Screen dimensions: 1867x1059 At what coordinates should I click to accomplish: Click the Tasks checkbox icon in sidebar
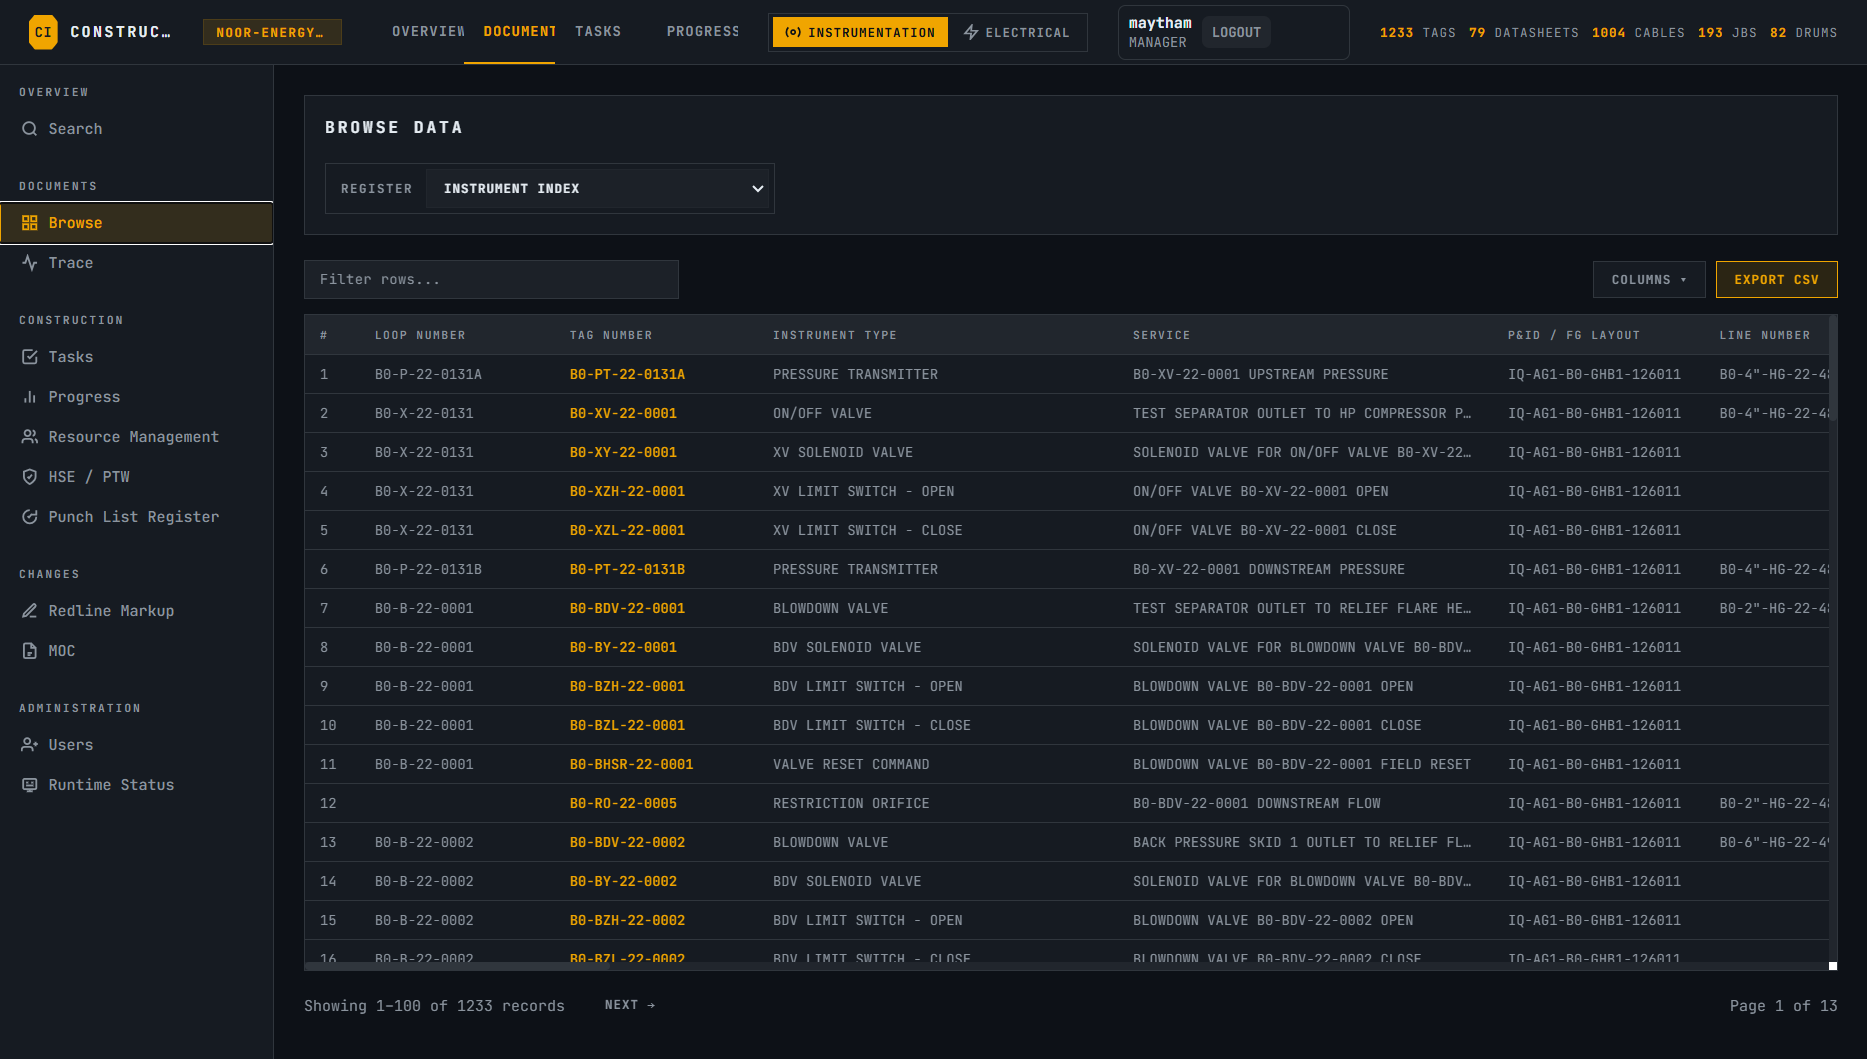point(30,357)
